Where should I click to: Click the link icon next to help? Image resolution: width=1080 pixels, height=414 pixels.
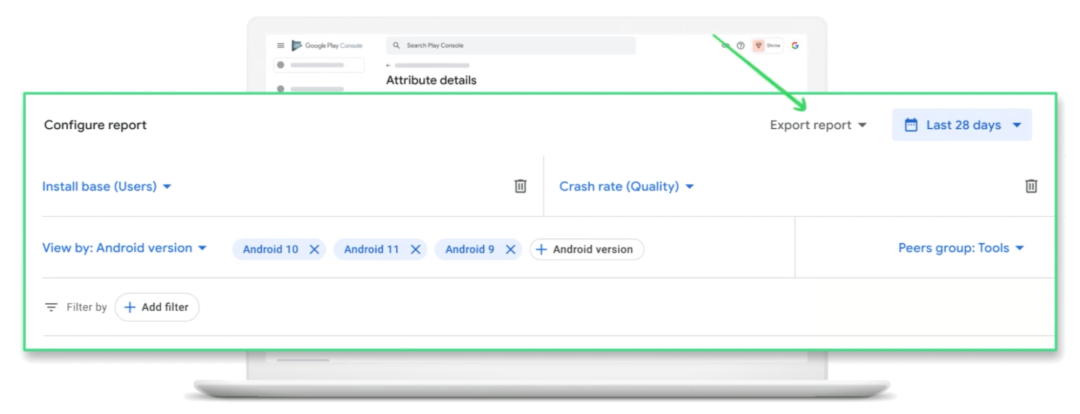coord(725,45)
